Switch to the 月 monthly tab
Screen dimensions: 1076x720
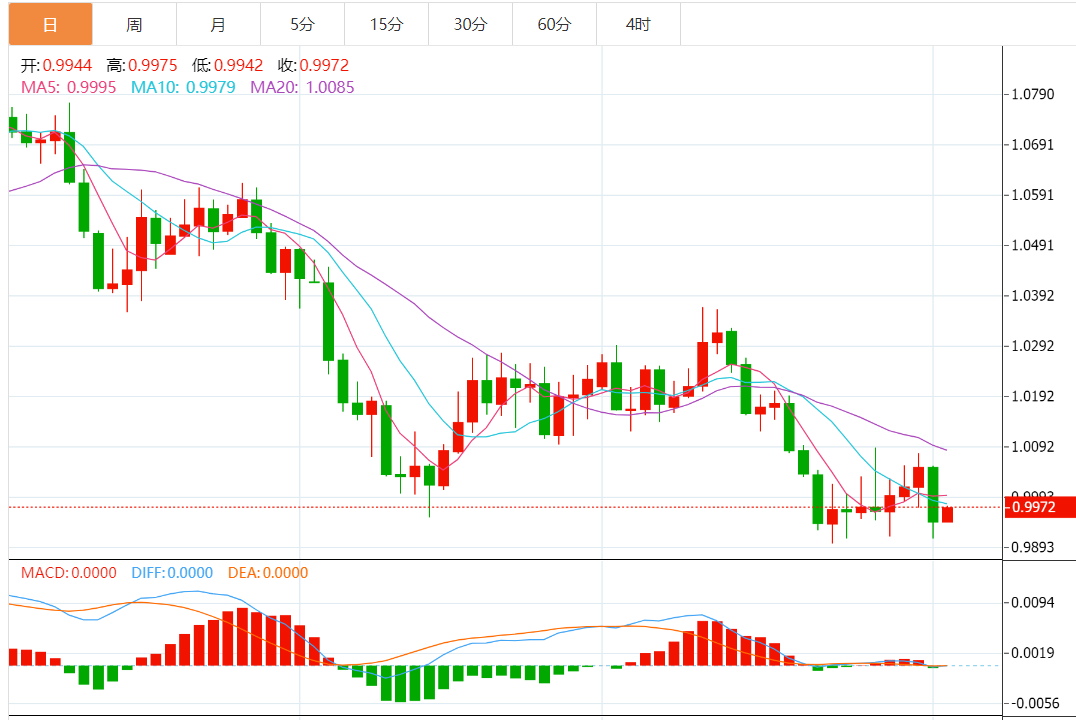pos(218,25)
